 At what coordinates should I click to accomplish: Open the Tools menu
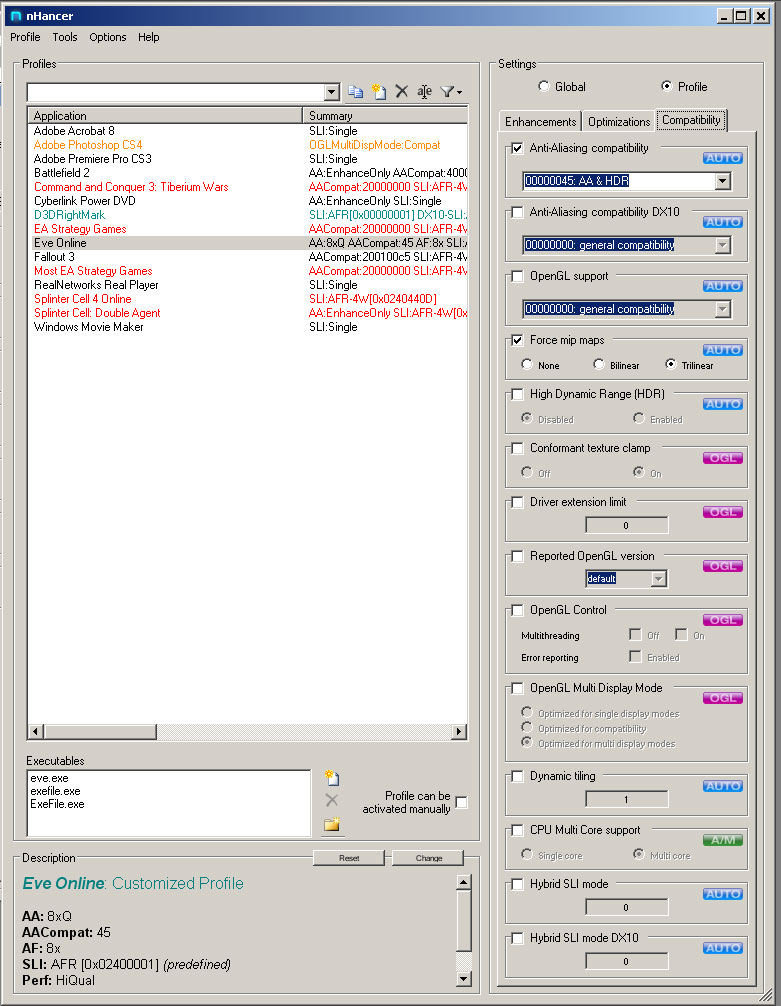tap(65, 37)
